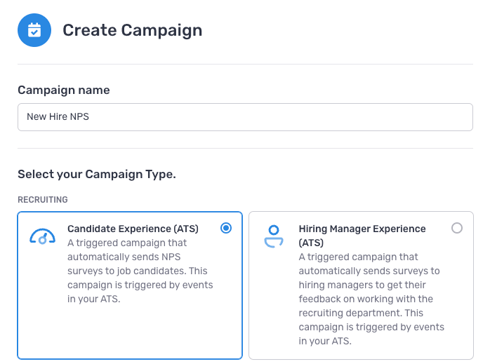Click the Candidate Experience card description text
This screenshot has width=490, height=364.
(140, 271)
